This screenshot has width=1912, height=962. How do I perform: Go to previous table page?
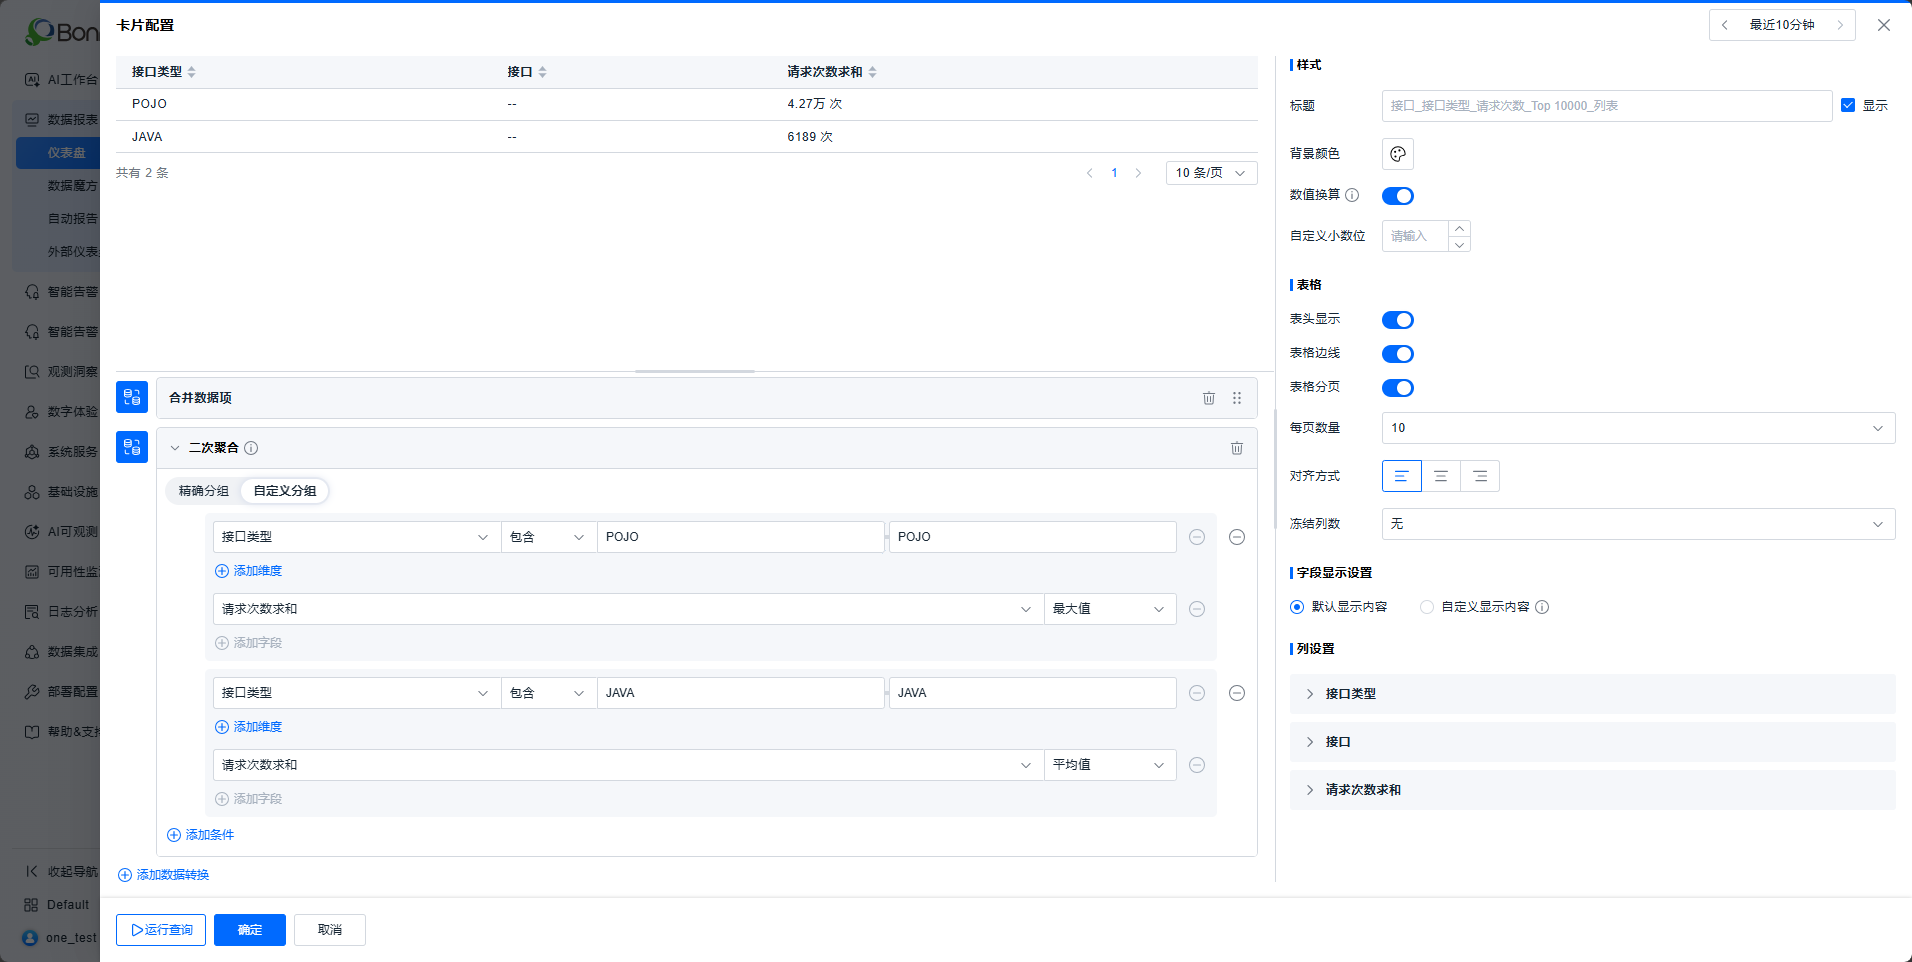click(1090, 173)
